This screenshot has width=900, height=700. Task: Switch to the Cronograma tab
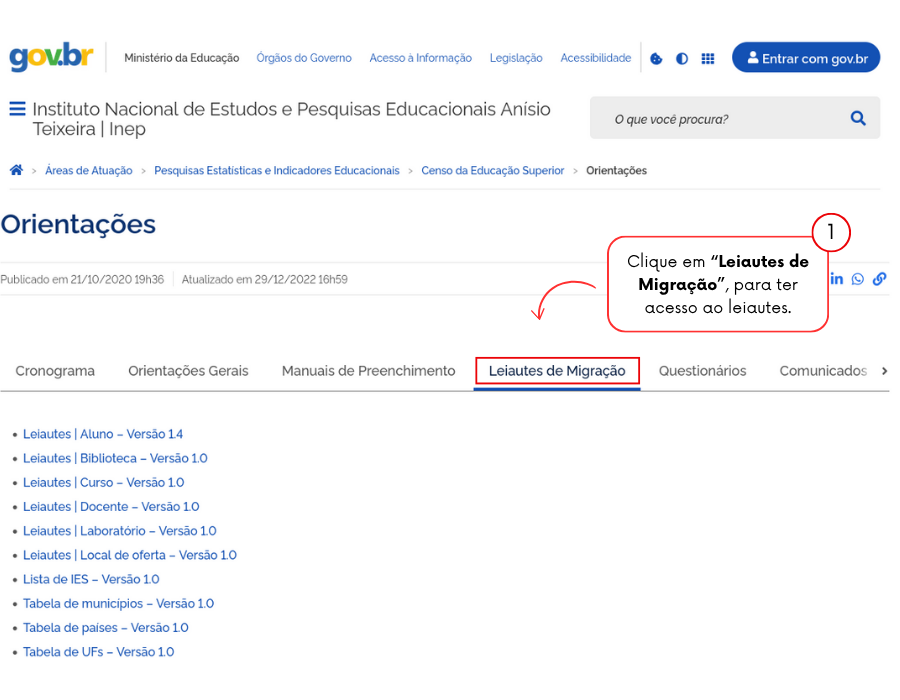point(55,371)
